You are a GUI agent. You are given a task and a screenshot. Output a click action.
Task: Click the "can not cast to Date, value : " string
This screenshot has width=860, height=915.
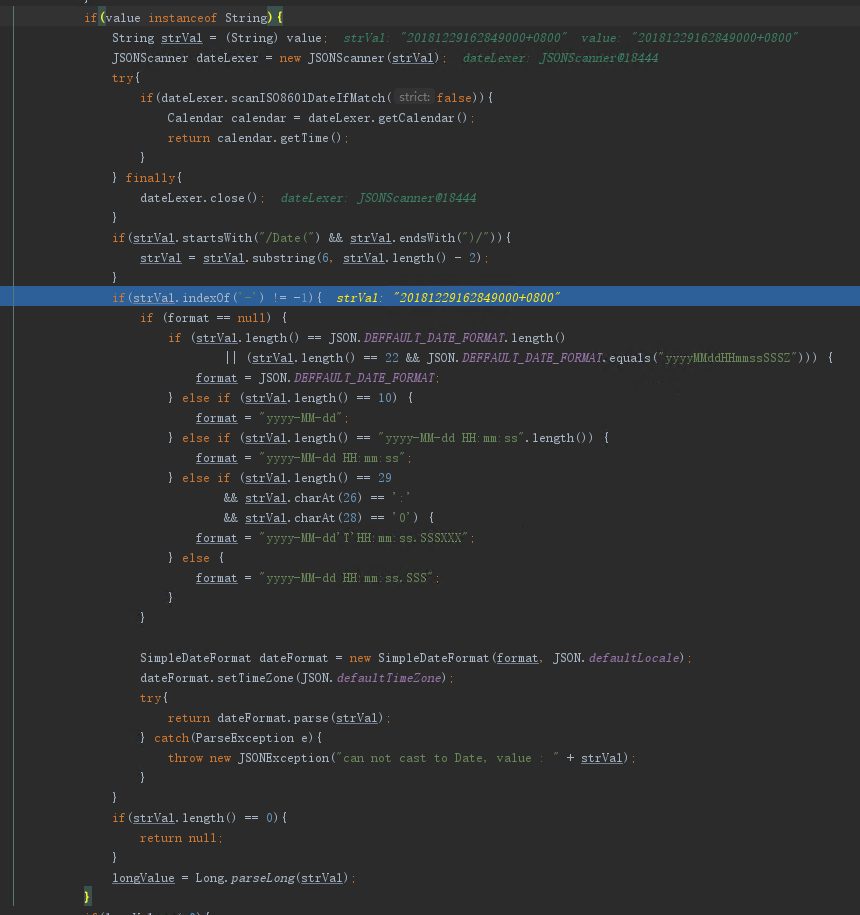(x=446, y=758)
